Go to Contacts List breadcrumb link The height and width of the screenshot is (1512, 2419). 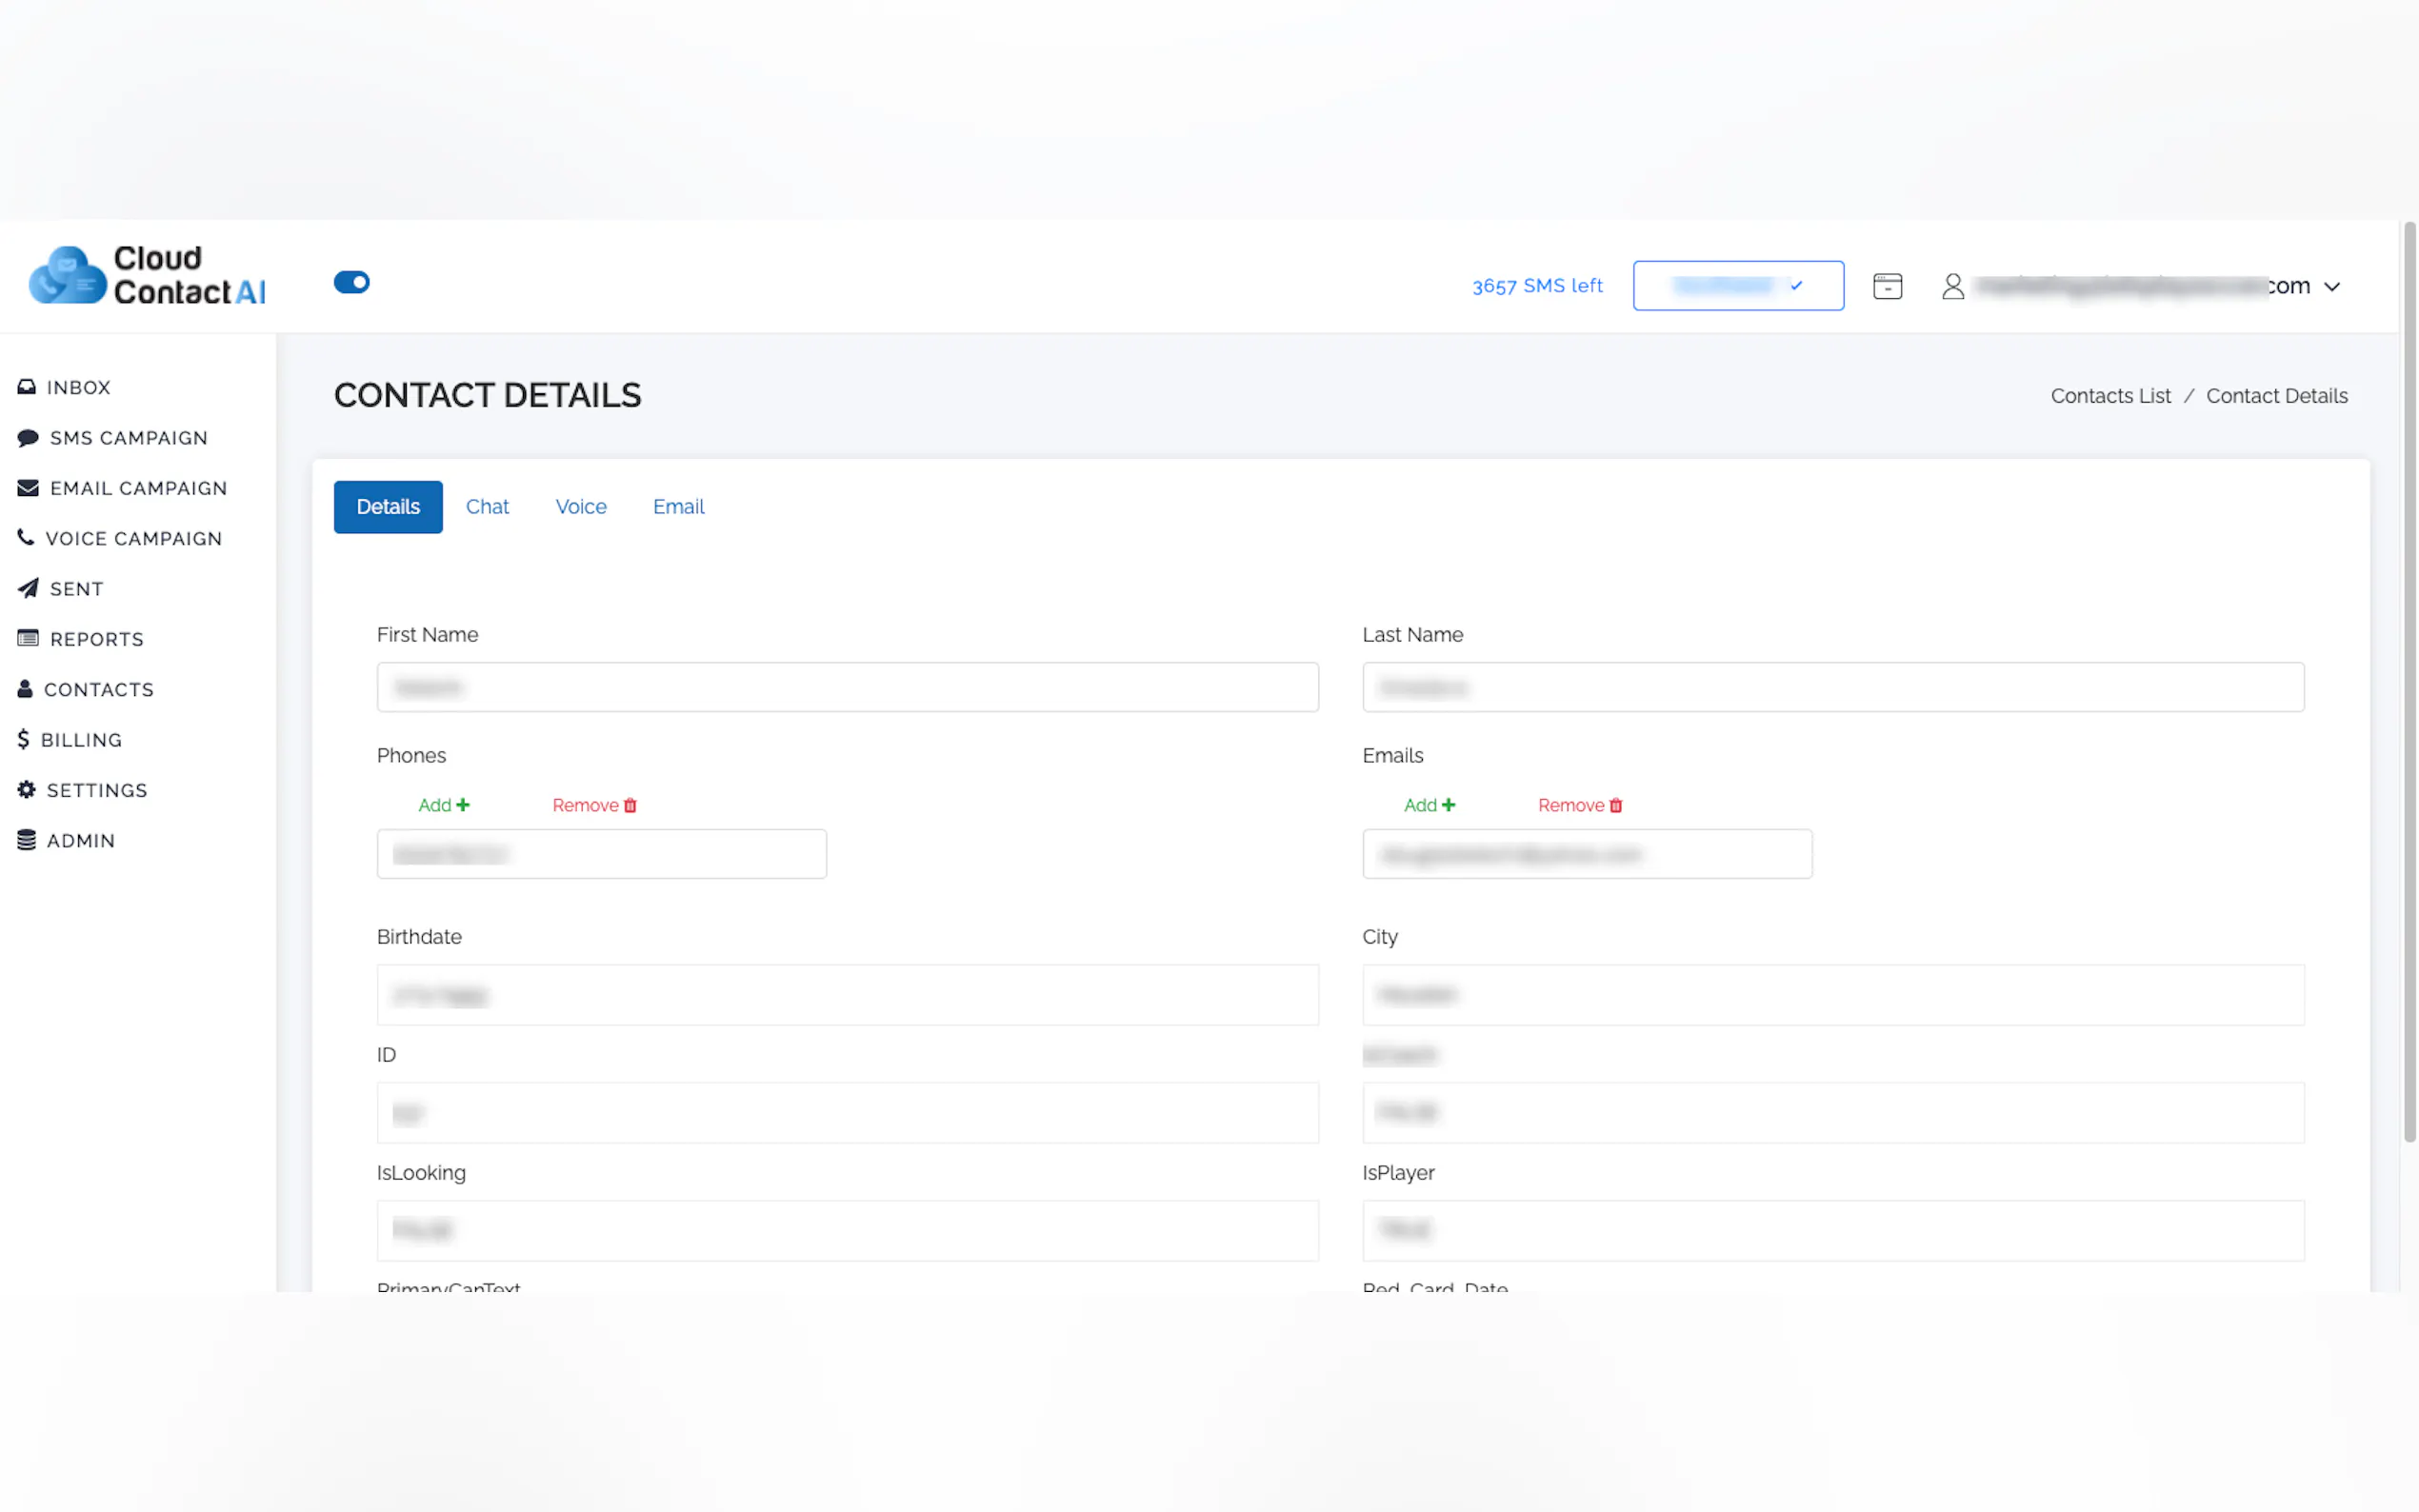2110,396
